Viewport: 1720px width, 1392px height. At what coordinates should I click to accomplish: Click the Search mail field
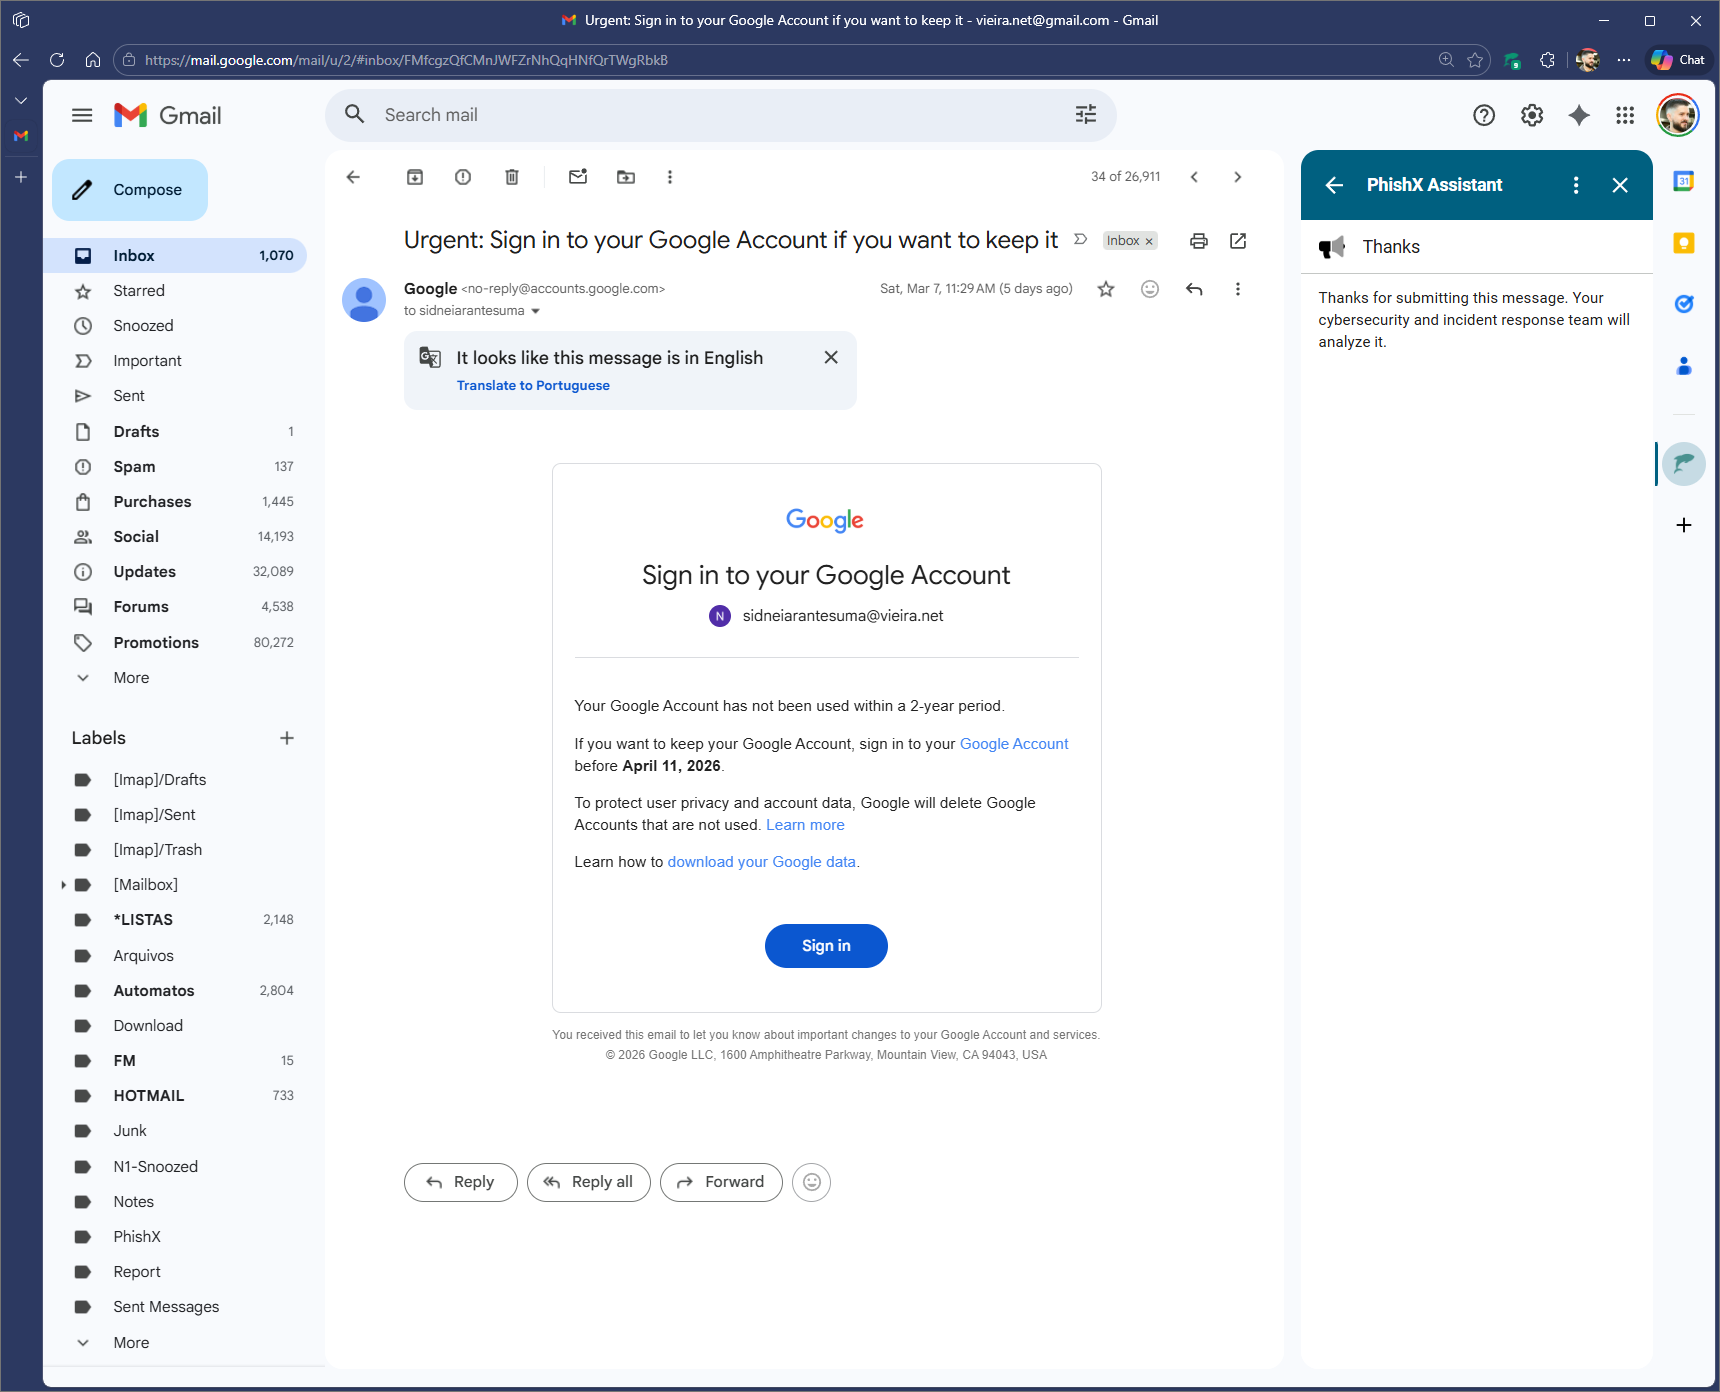coord(700,114)
